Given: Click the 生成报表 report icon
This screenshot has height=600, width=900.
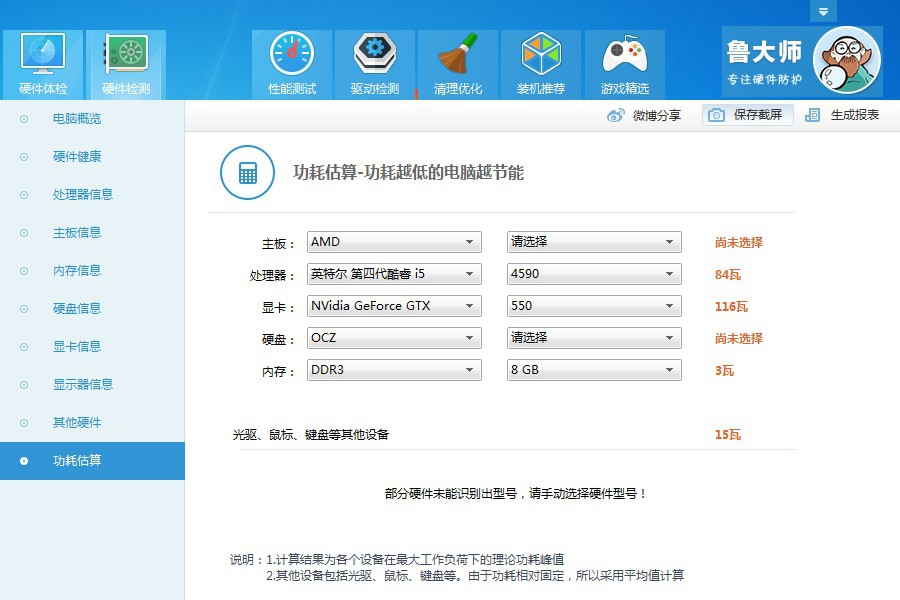Looking at the screenshot, I should (812, 115).
